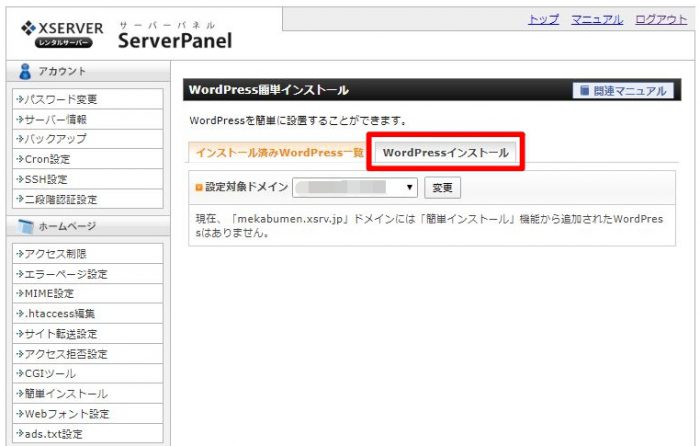Image resolution: width=700 pixels, height=446 pixels.
Task: Click the 変更 button
Action: pos(442,188)
